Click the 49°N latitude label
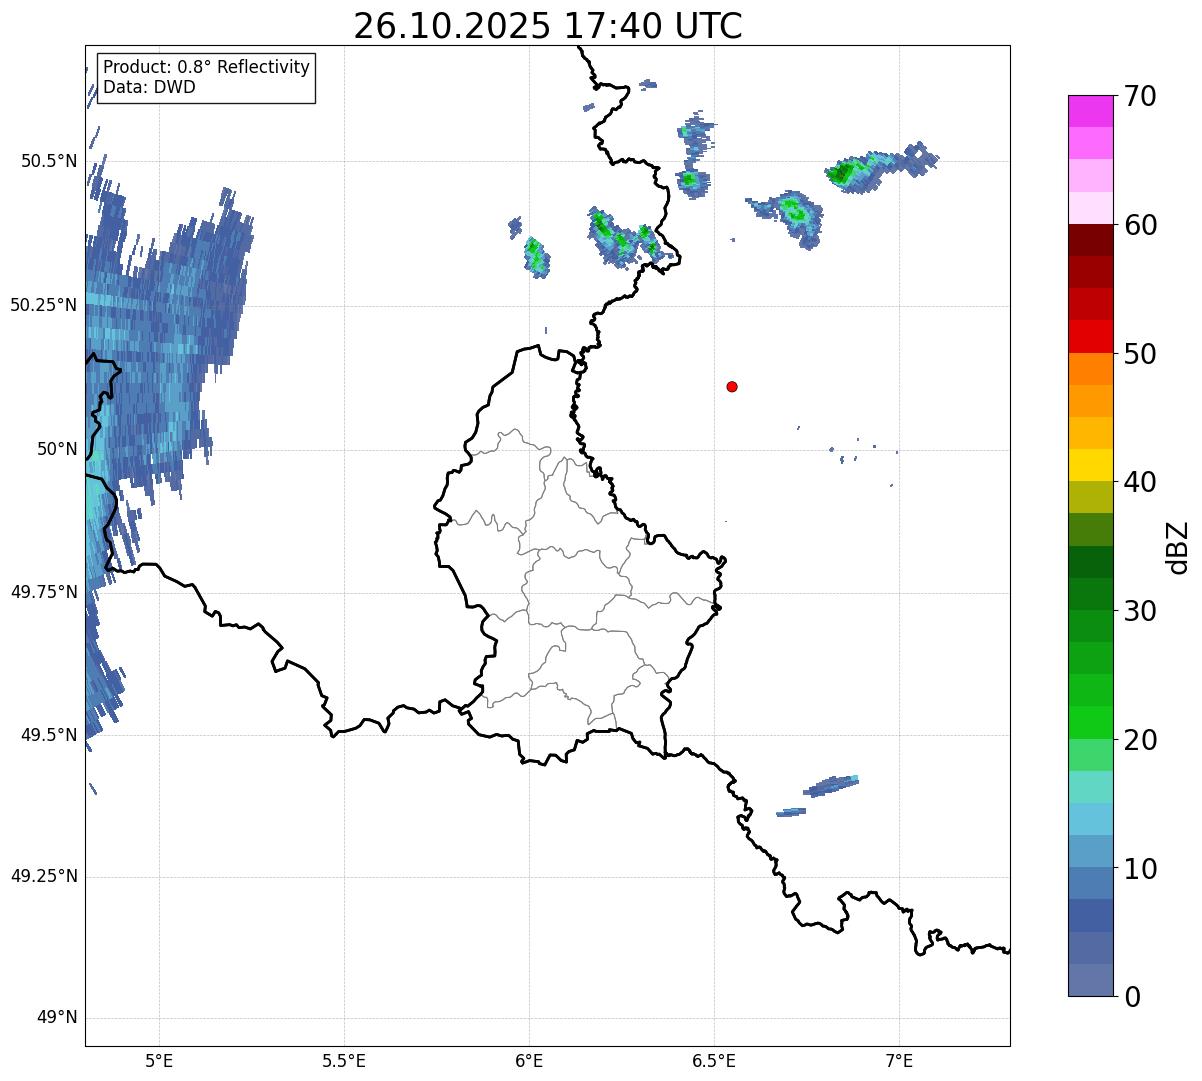1202x1081 pixels. [57, 1018]
